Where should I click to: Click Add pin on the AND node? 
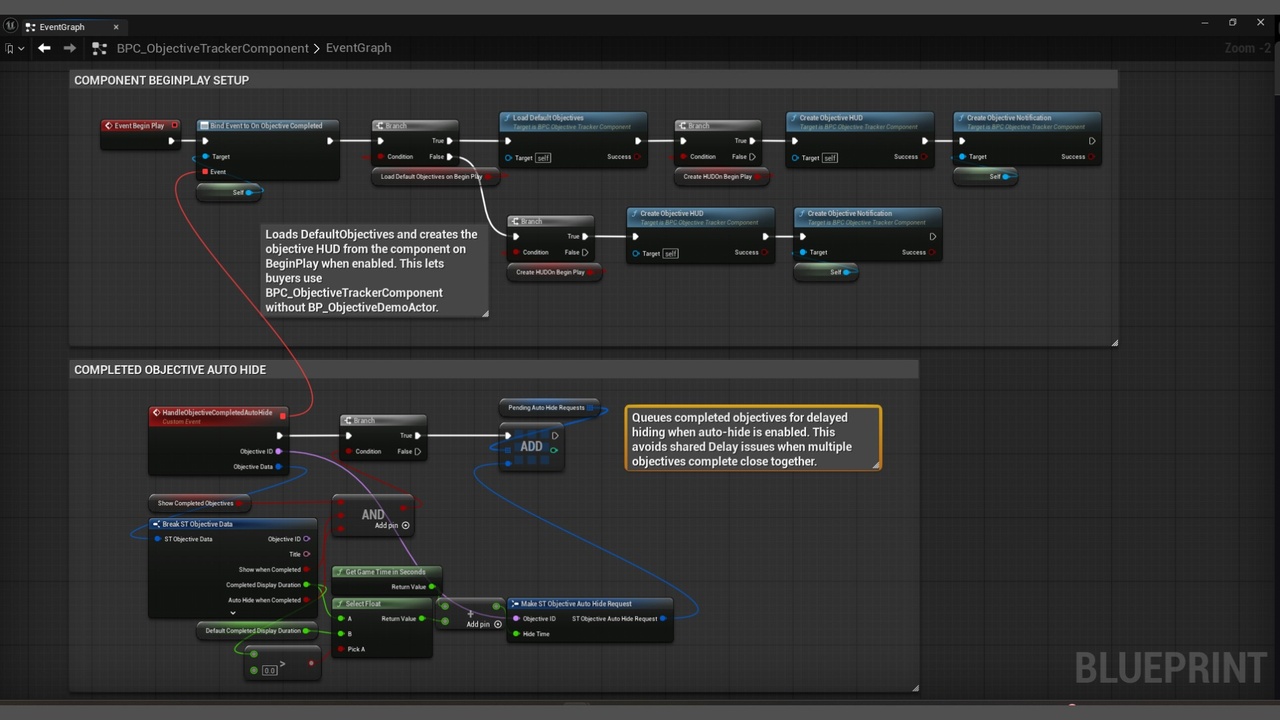[x=392, y=525]
